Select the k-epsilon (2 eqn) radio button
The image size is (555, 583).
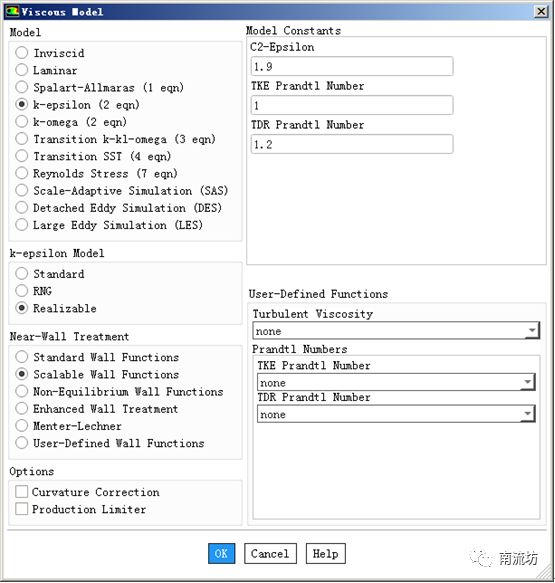tap(22, 104)
